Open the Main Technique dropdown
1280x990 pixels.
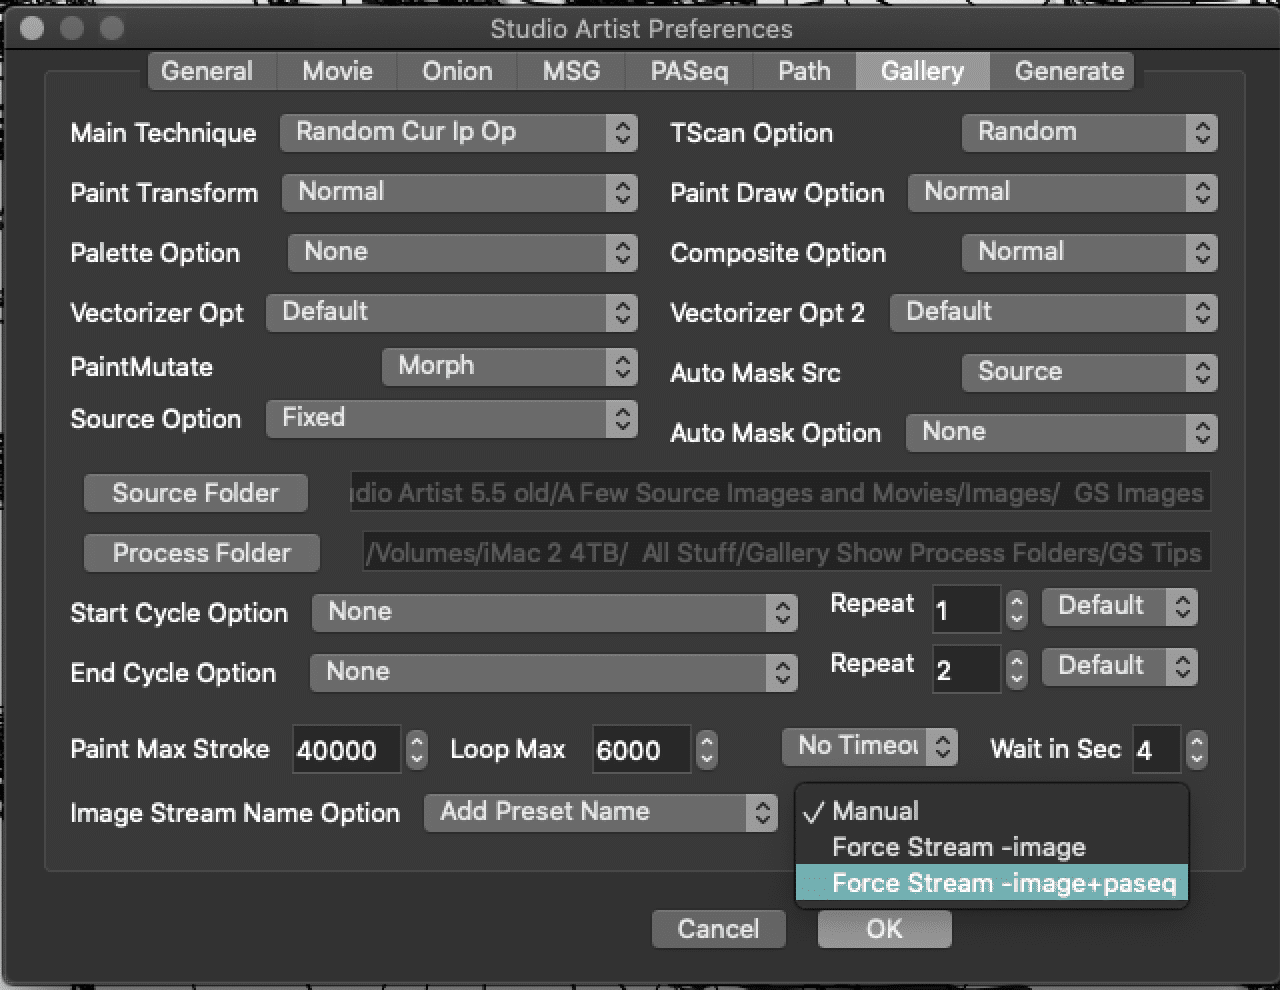tap(458, 133)
